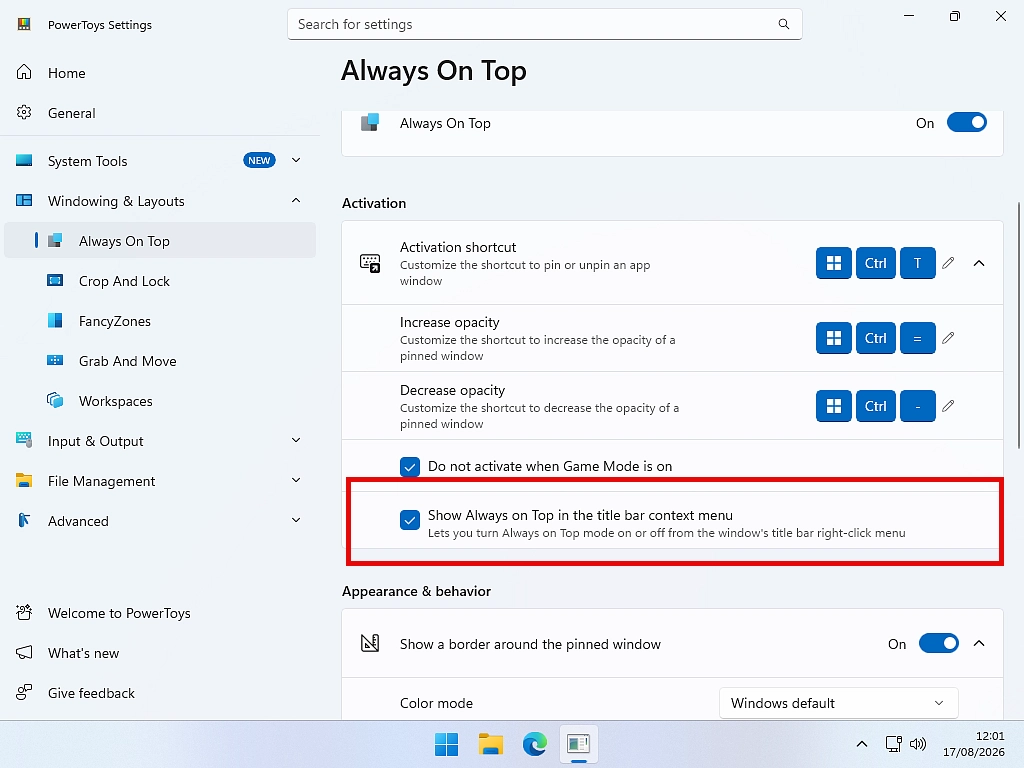Open the Home page in sidebar

click(160, 73)
